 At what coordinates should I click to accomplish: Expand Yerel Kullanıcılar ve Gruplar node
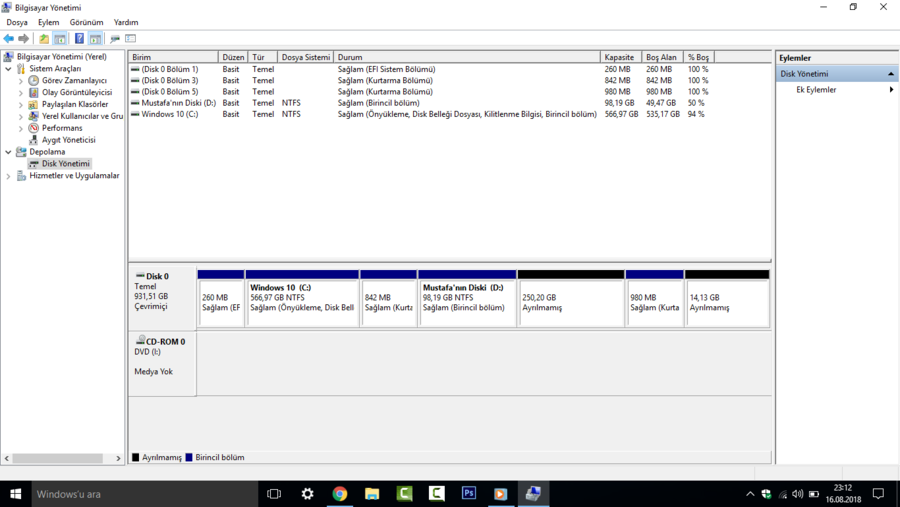21,117
